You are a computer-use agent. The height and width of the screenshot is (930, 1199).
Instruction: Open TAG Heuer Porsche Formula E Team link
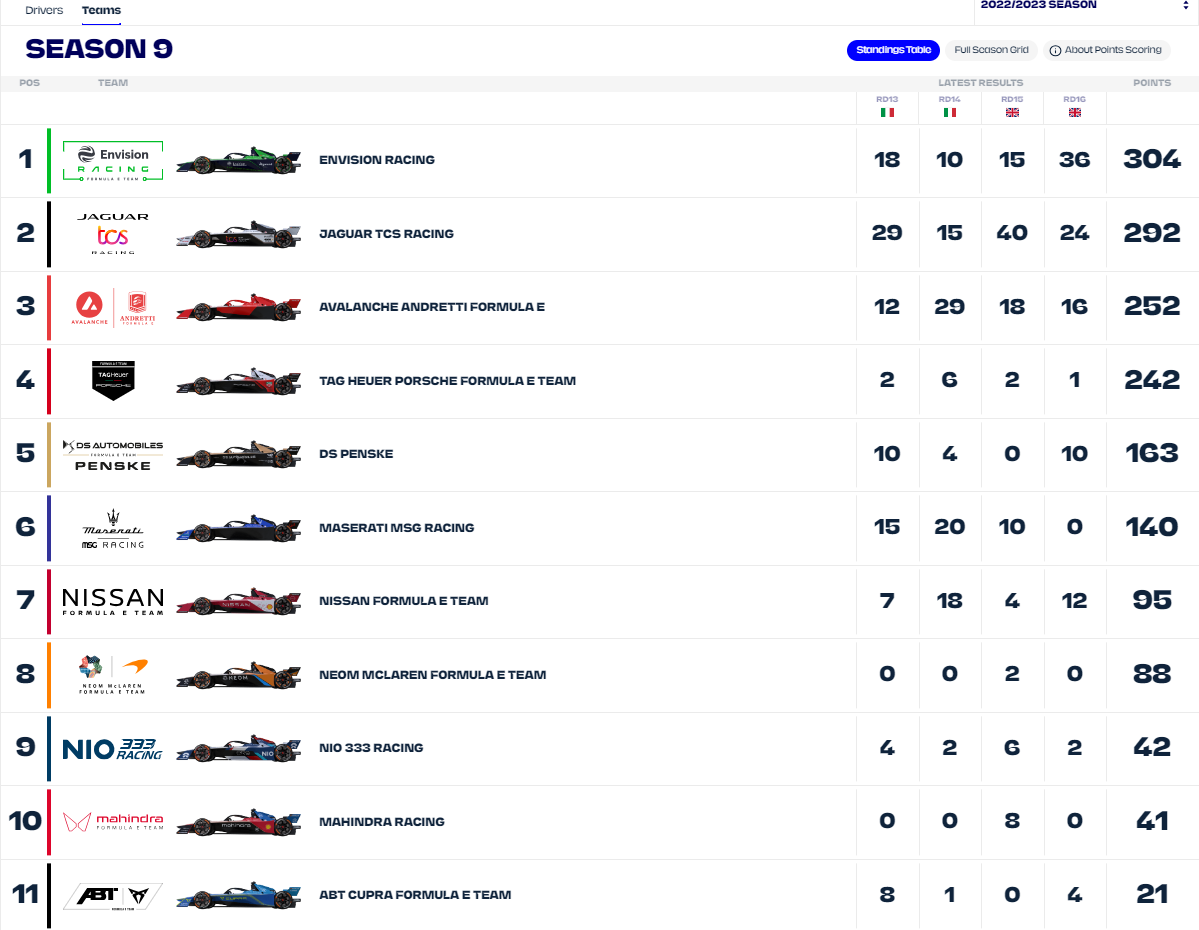click(447, 381)
